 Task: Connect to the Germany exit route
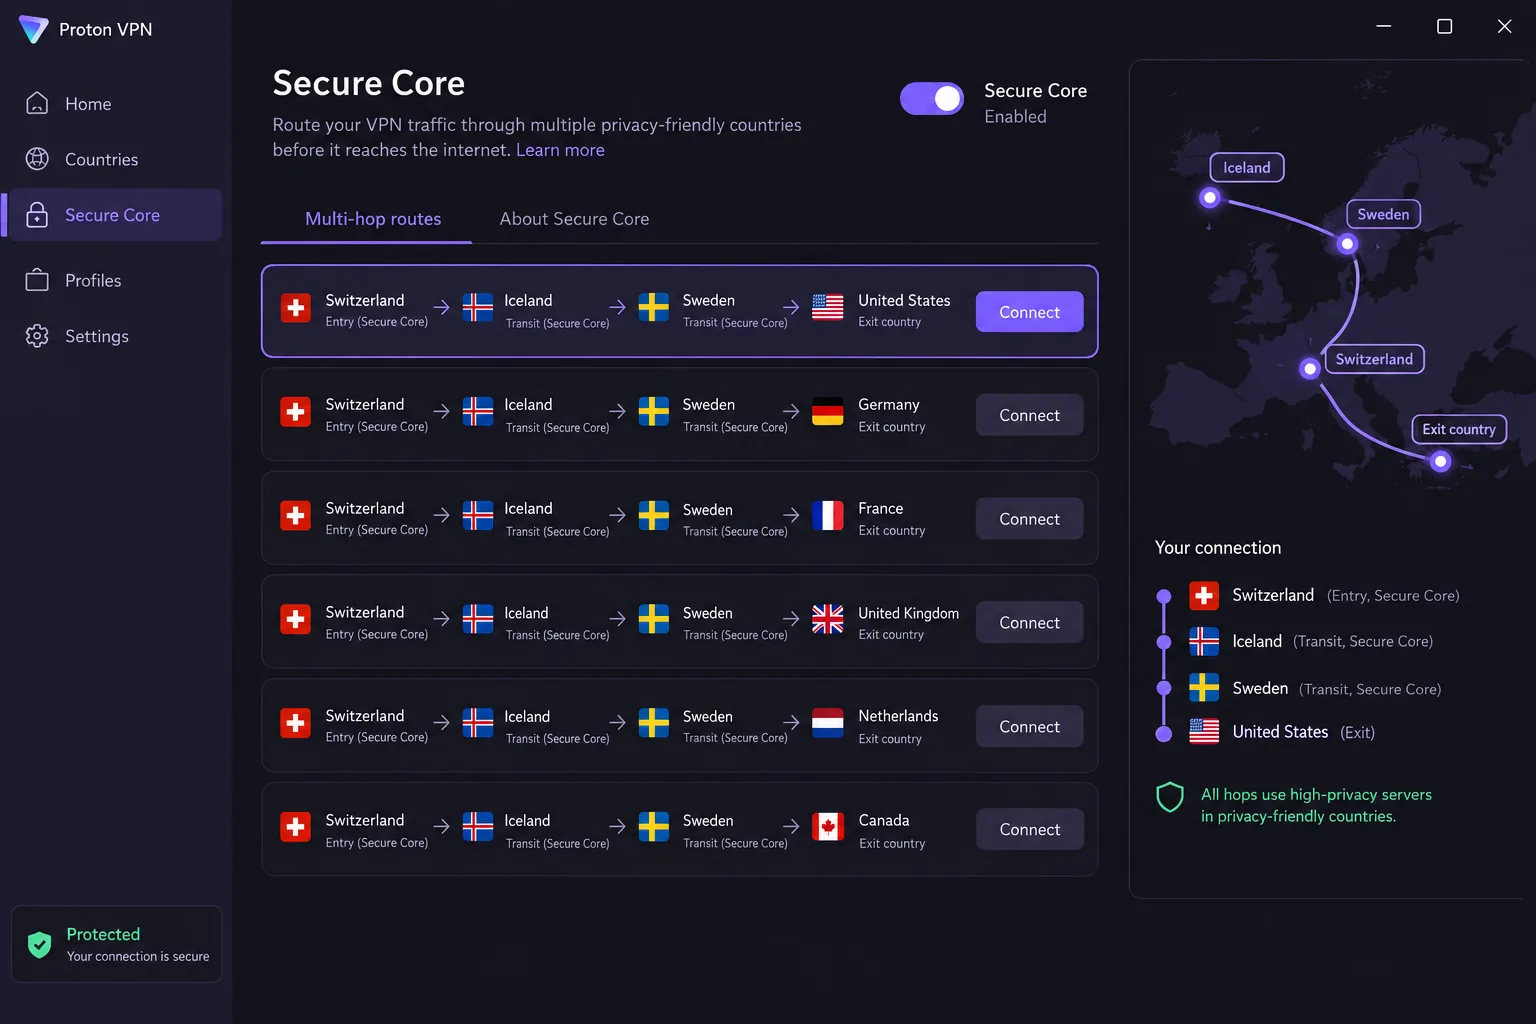coord(1030,415)
